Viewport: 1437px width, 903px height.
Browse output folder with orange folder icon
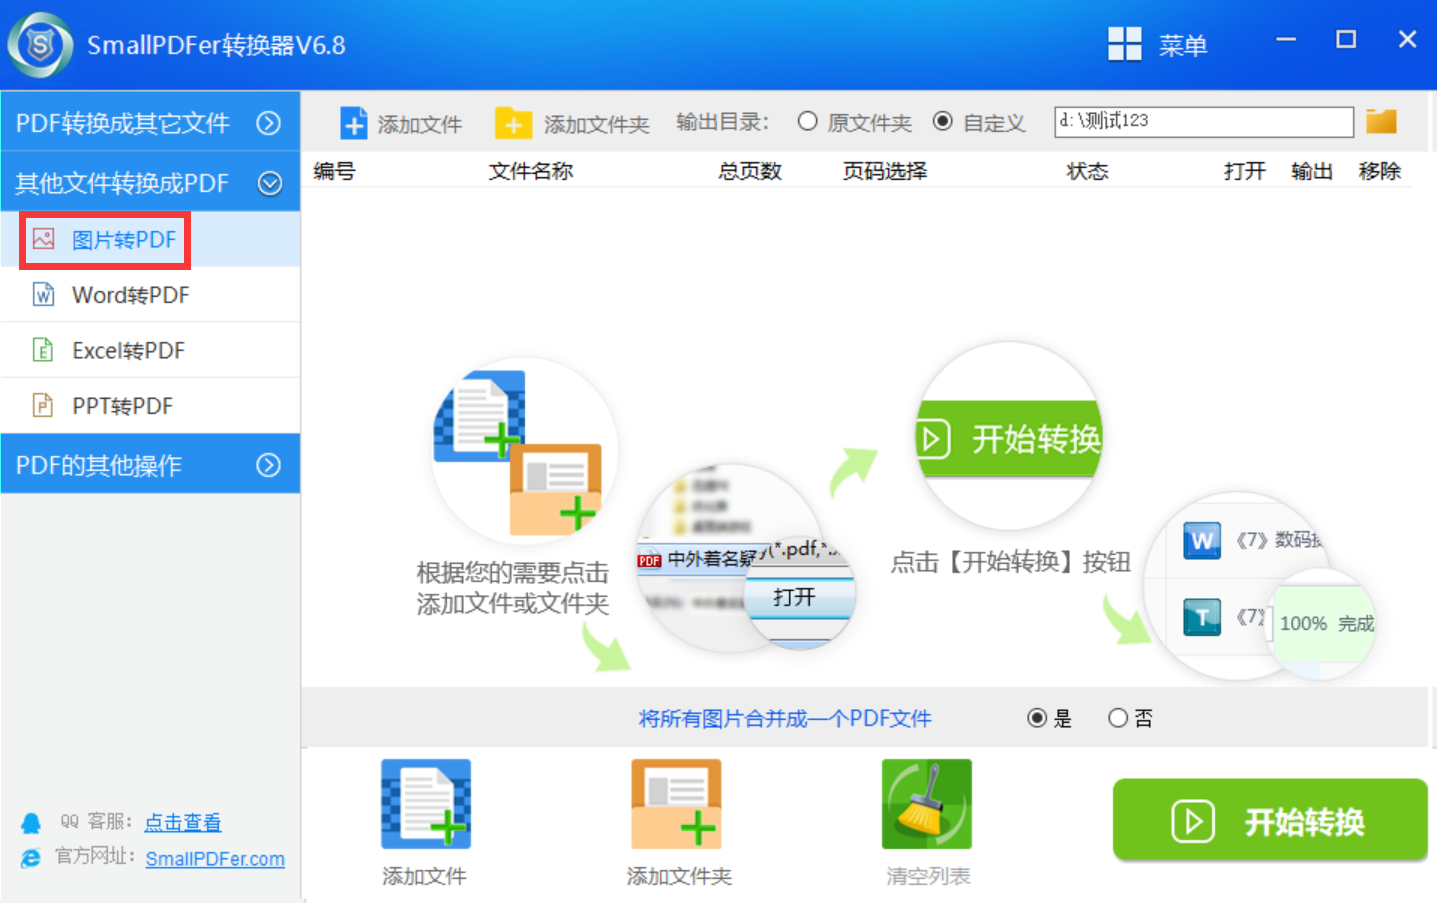[x=1381, y=121]
